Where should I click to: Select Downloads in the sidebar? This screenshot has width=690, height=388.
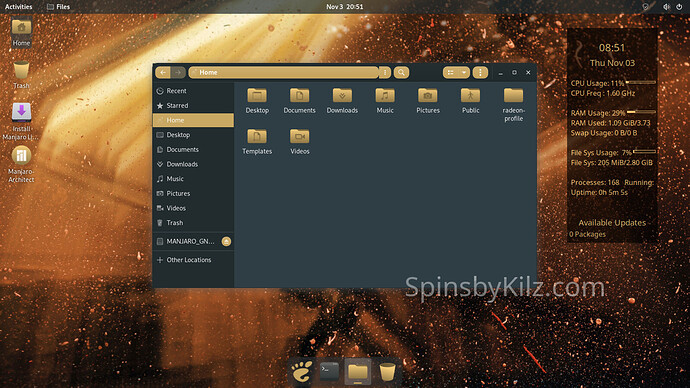(193, 164)
